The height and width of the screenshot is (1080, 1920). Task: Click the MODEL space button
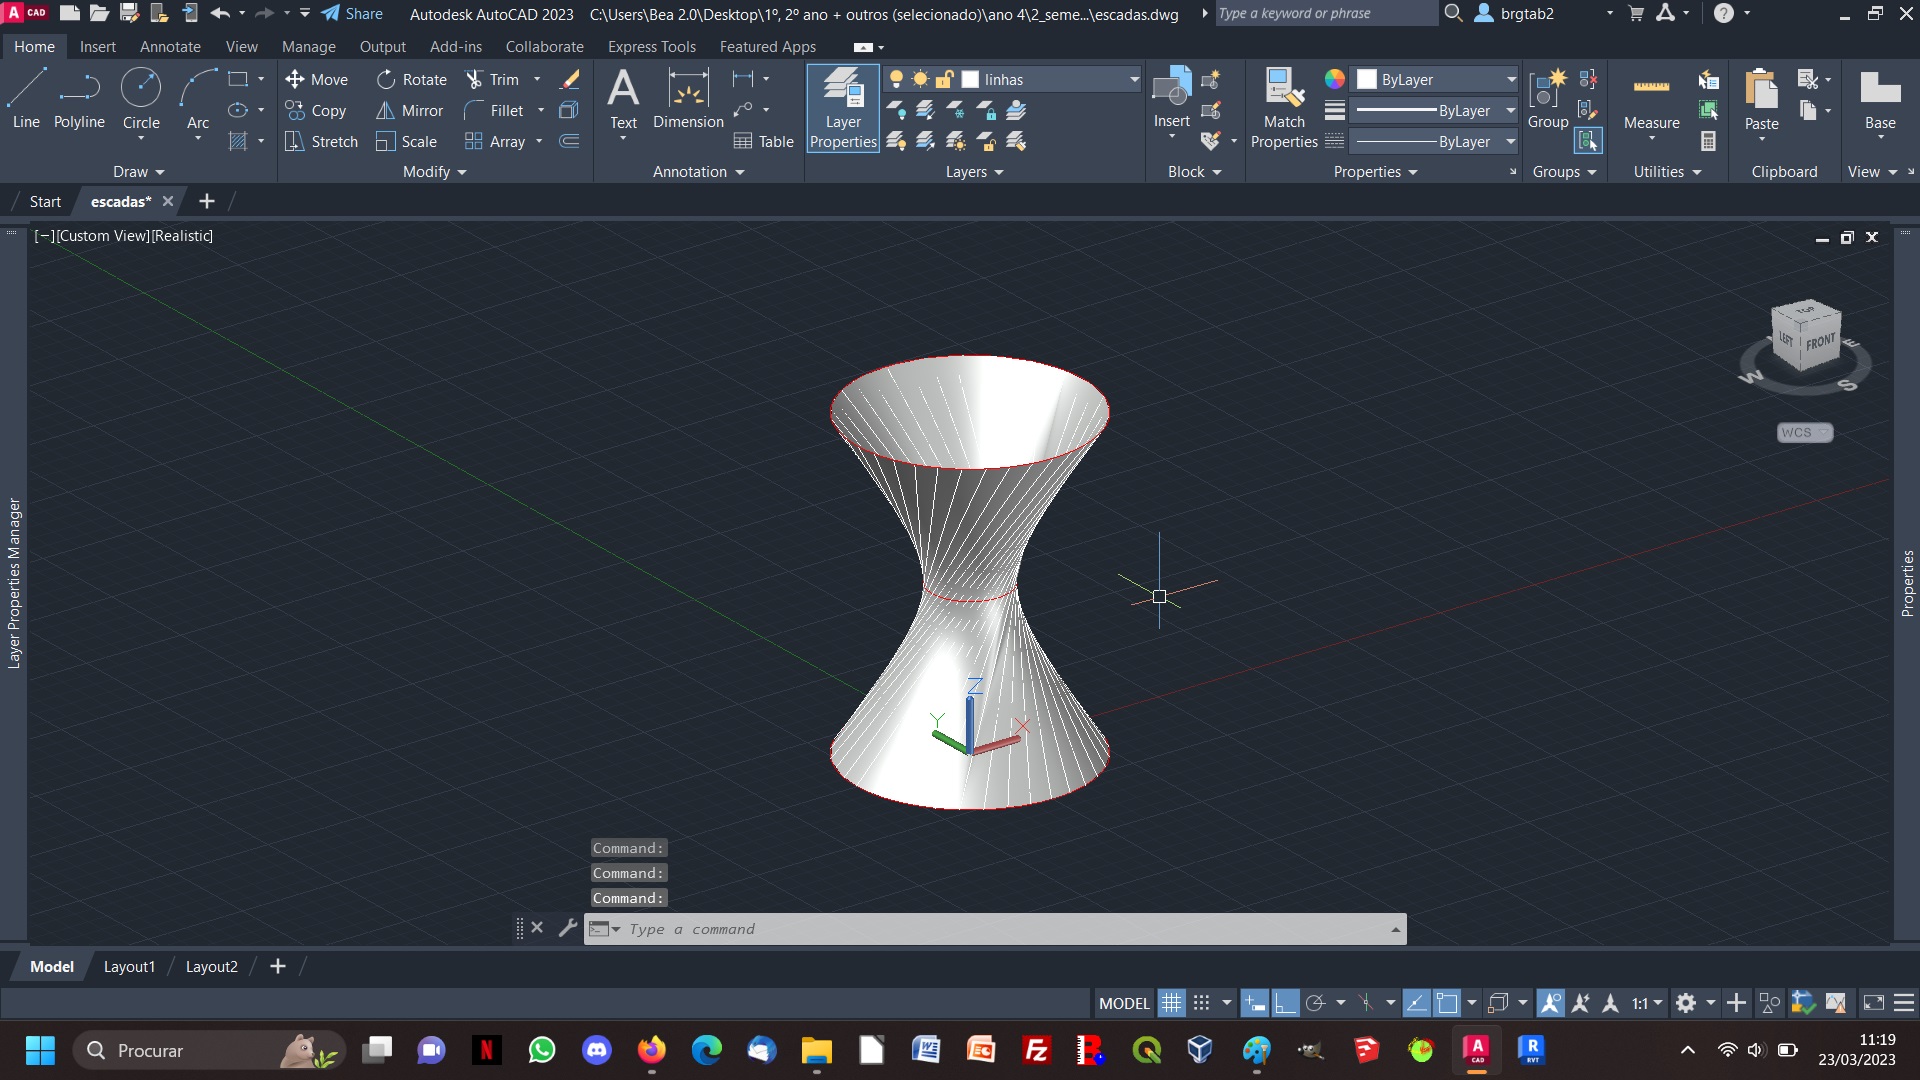(1124, 1003)
